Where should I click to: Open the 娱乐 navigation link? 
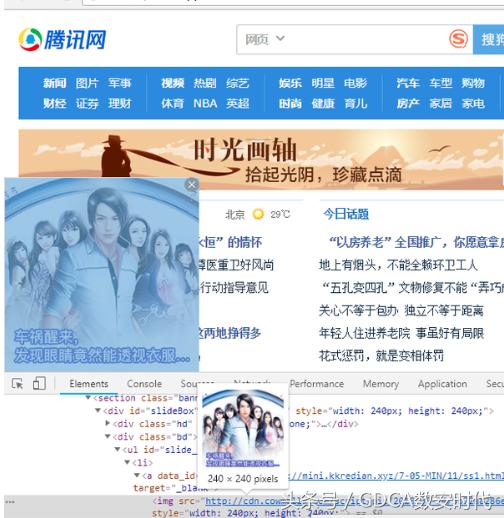(290, 83)
